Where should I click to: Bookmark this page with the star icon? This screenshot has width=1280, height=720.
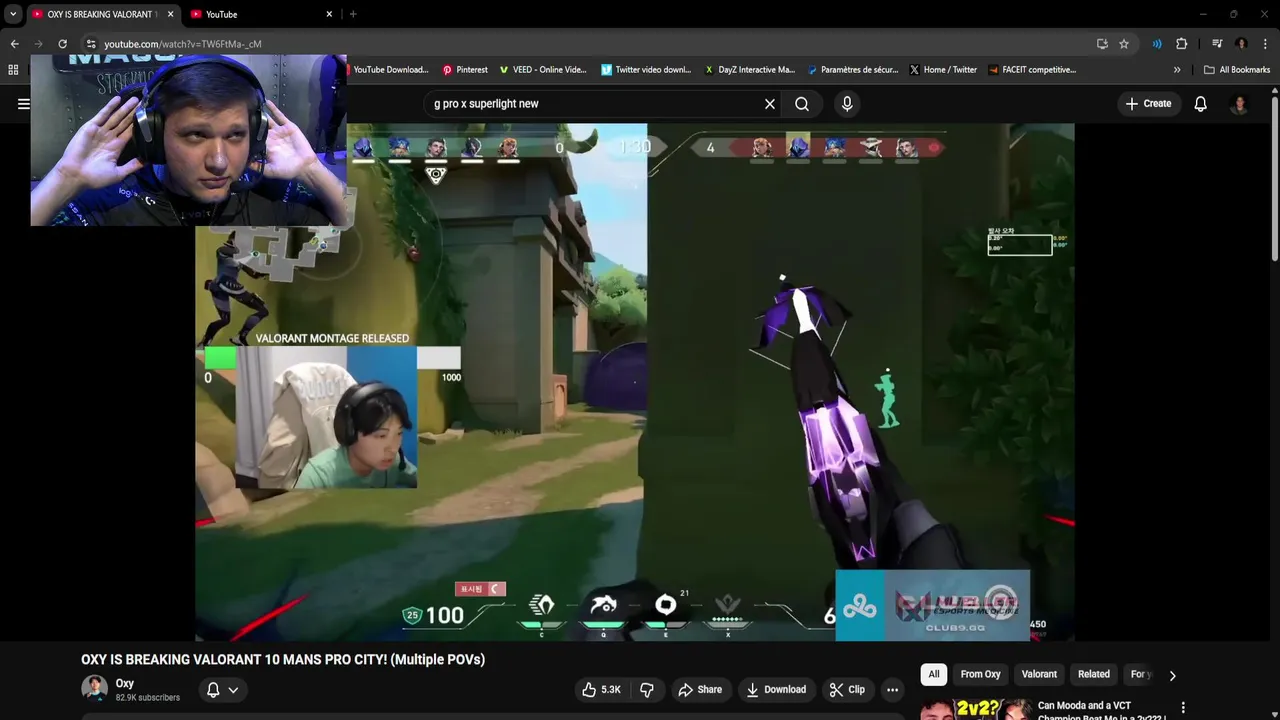tap(1124, 44)
